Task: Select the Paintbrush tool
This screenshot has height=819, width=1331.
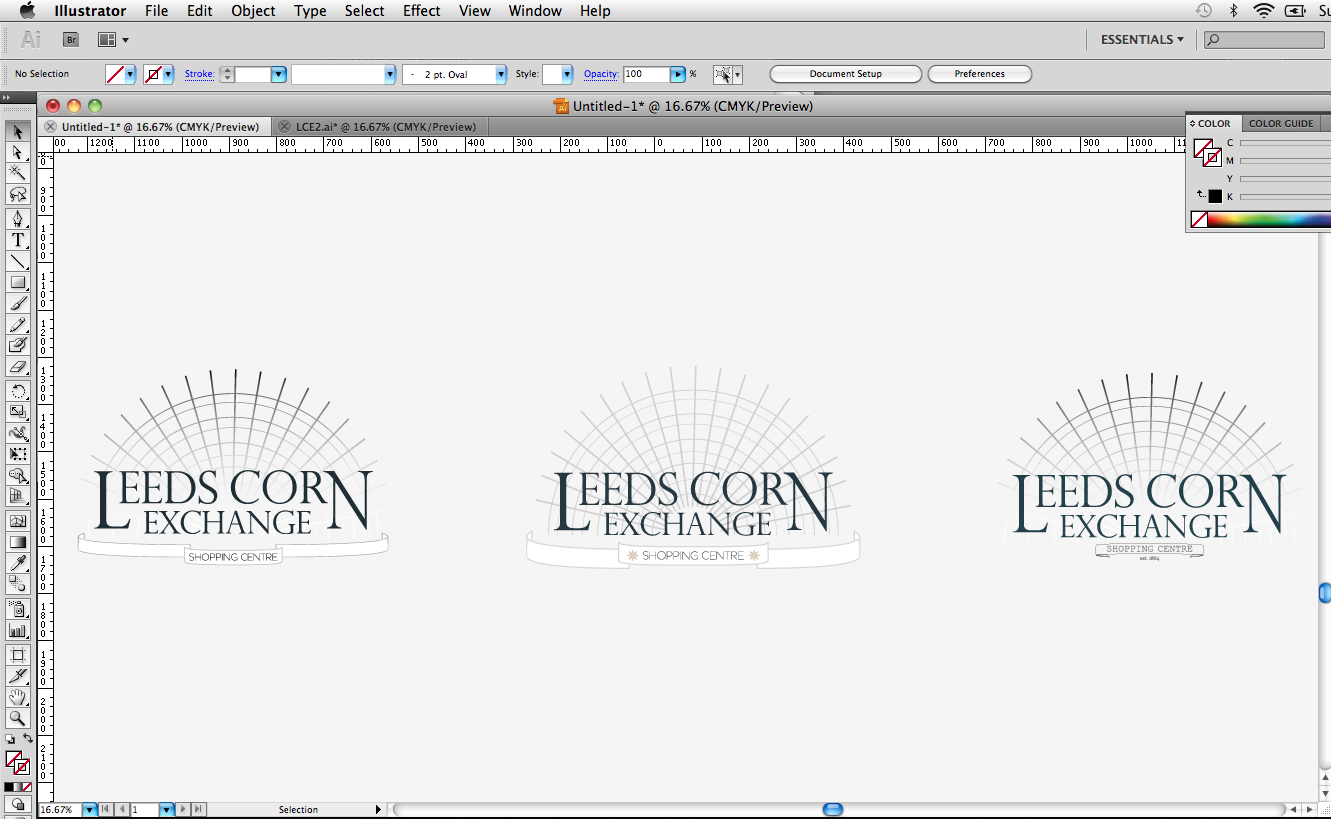Action: (x=18, y=303)
